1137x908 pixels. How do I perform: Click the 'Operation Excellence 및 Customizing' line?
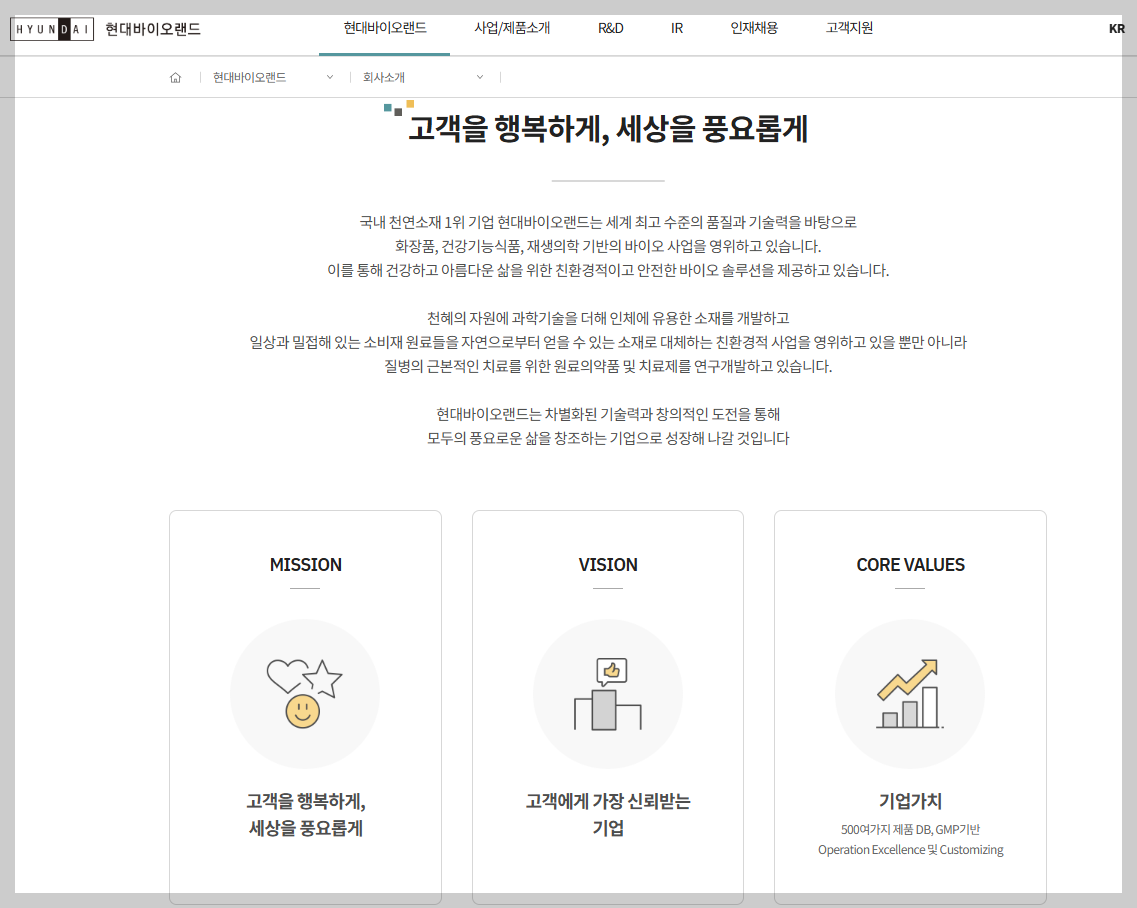click(x=910, y=849)
